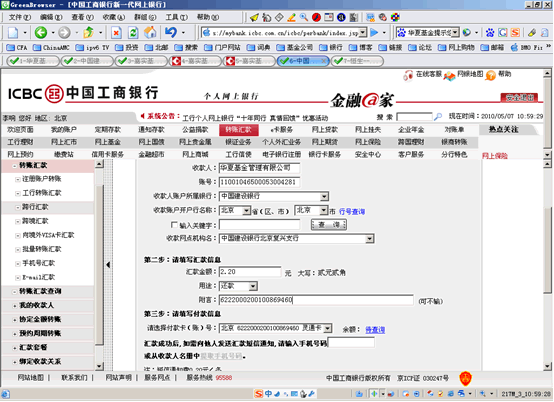
Task: Open the 网上基金 navigation item
Action: (107, 142)
